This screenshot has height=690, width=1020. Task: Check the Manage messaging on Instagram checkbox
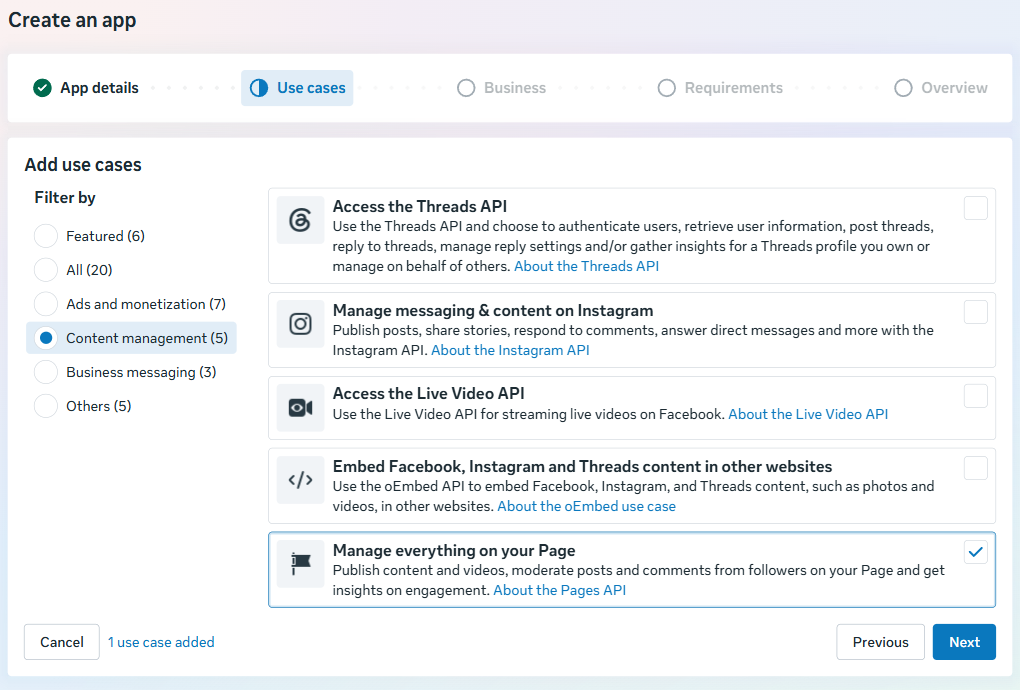pyautogui.click(x=976, y=312)
